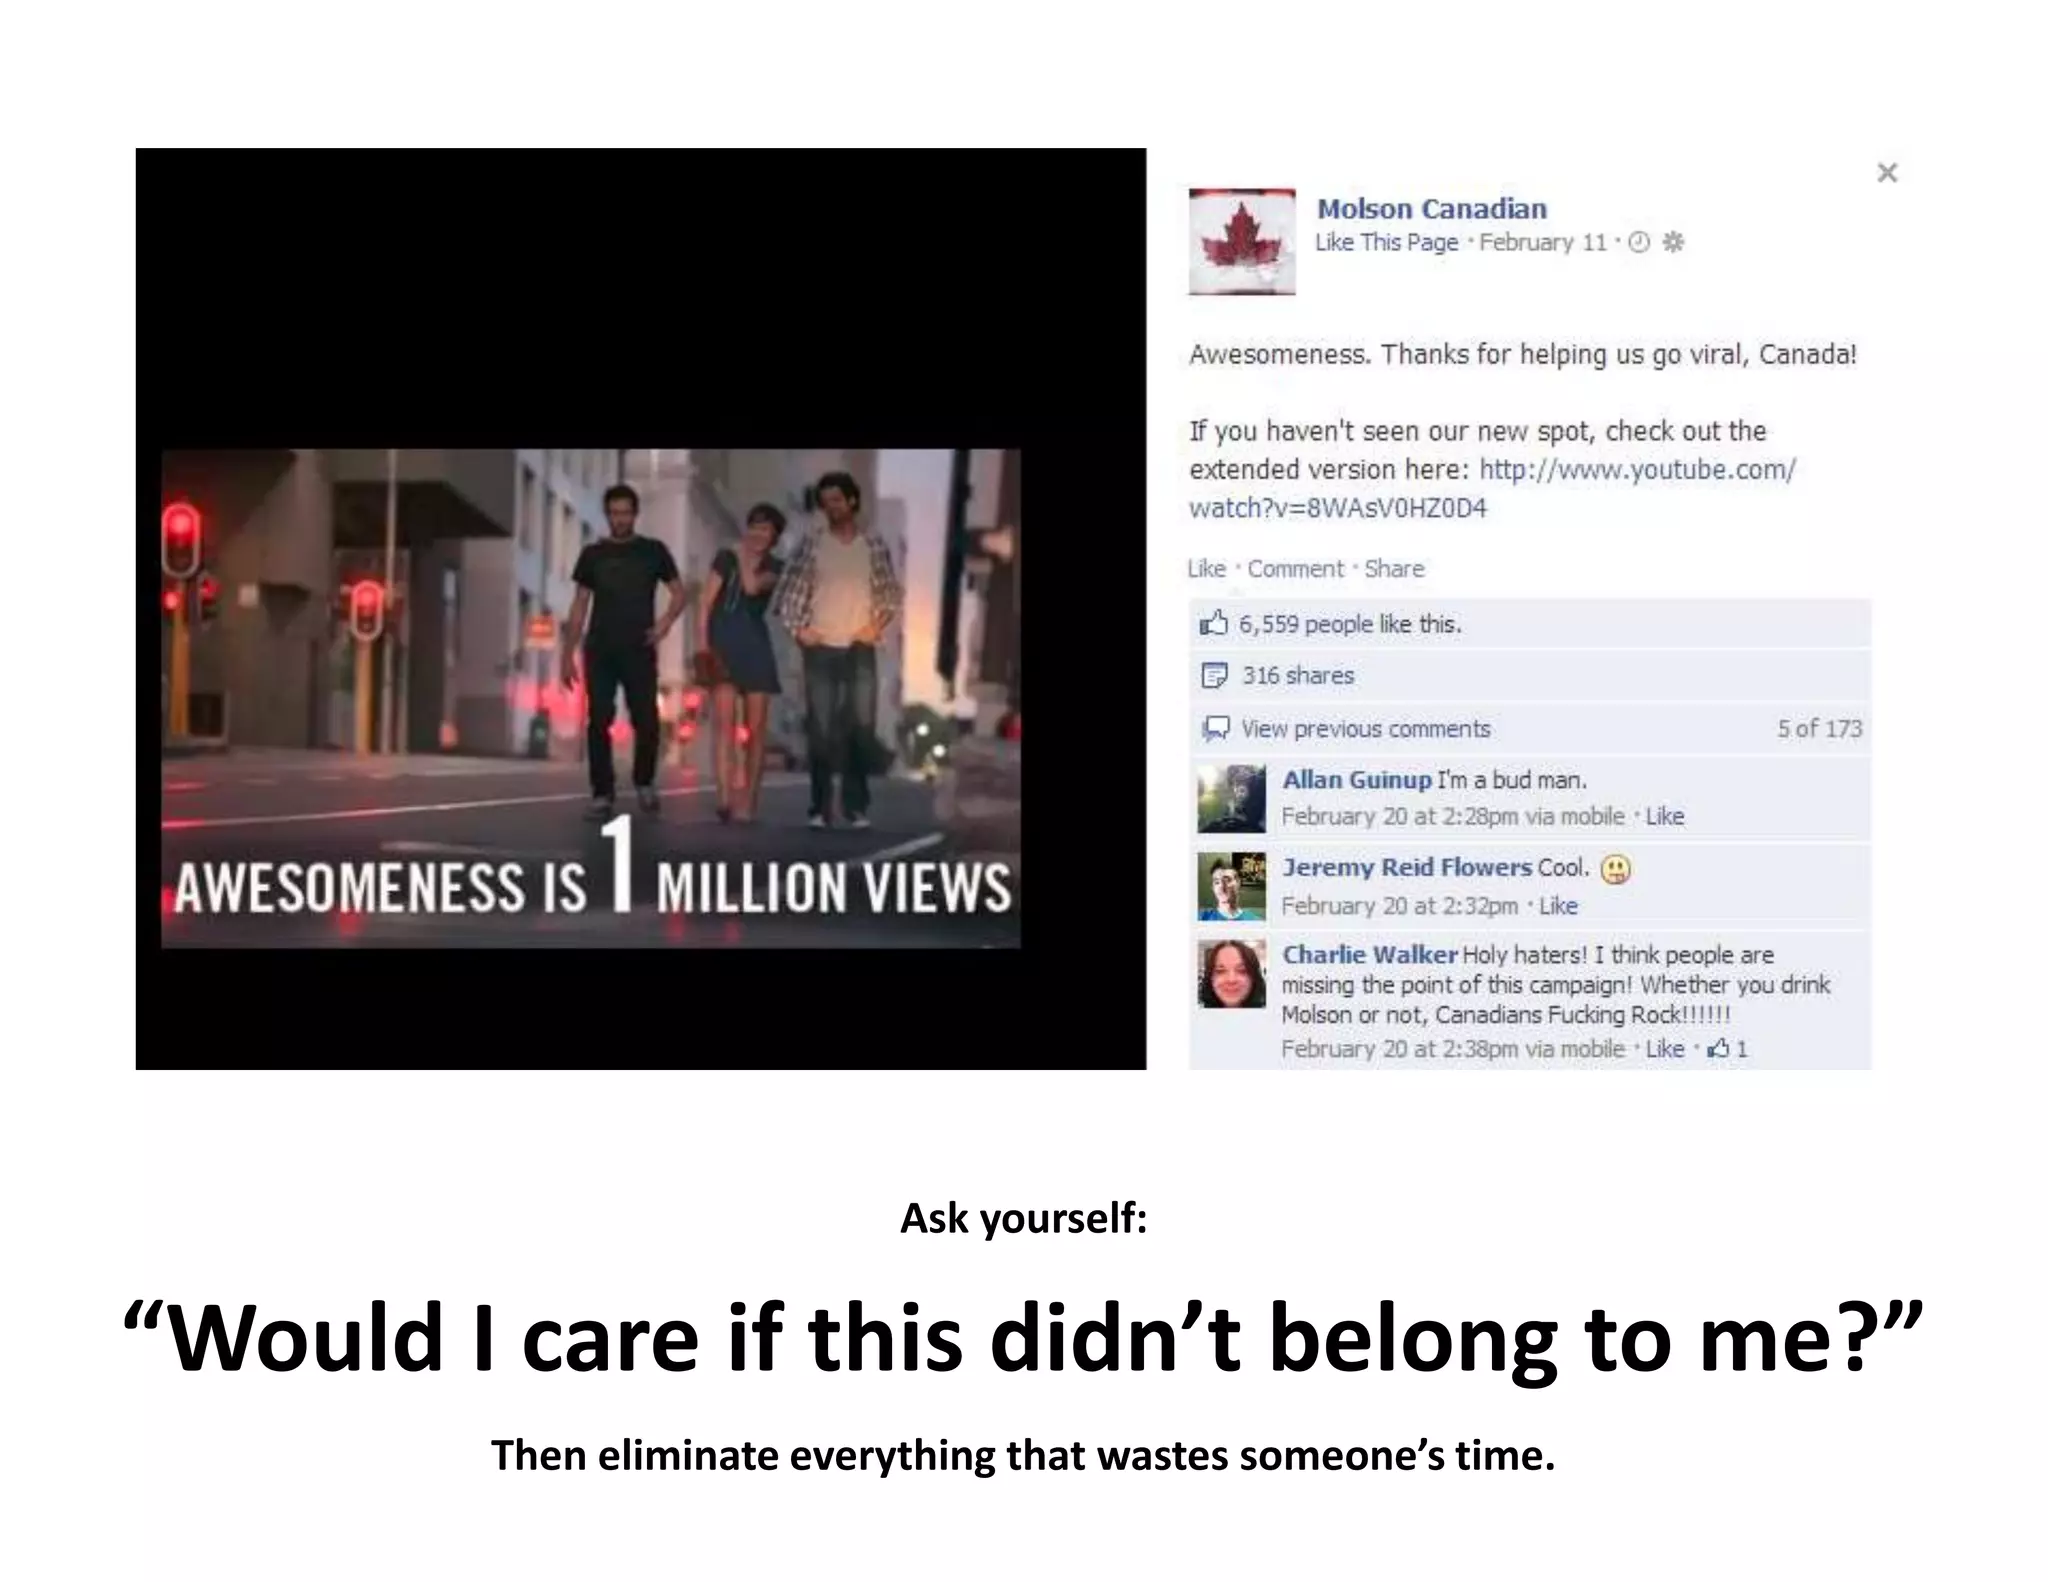The height and width of the screenshot is (1582, 2048).
Task: Open Charlie Walker's profile photo
Action: click(1232, 974)
